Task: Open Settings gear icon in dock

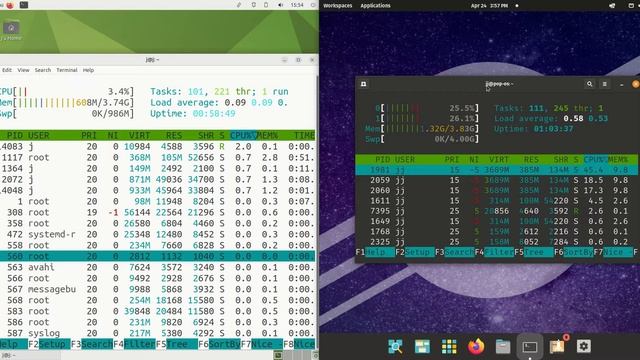Action: [x=584, y=347]
